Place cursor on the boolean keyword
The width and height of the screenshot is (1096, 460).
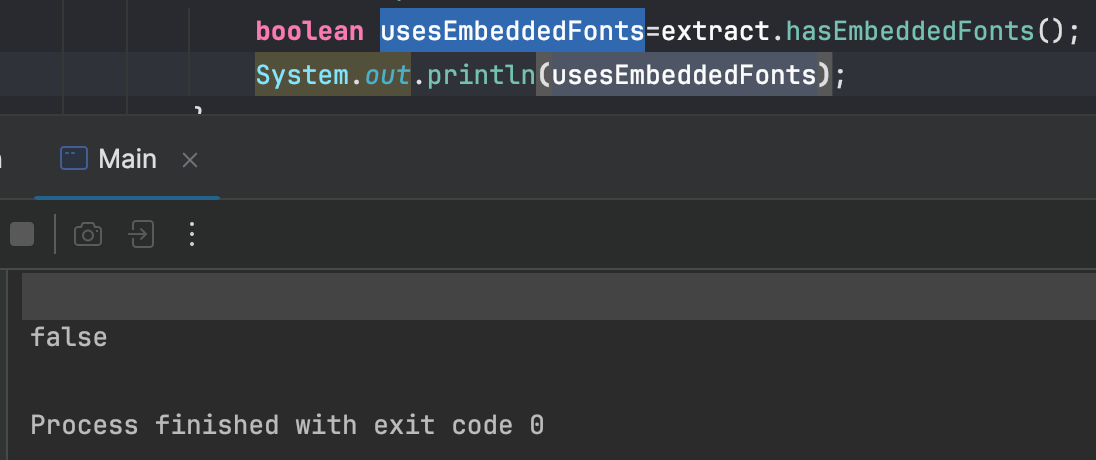[x=309, y=31]
